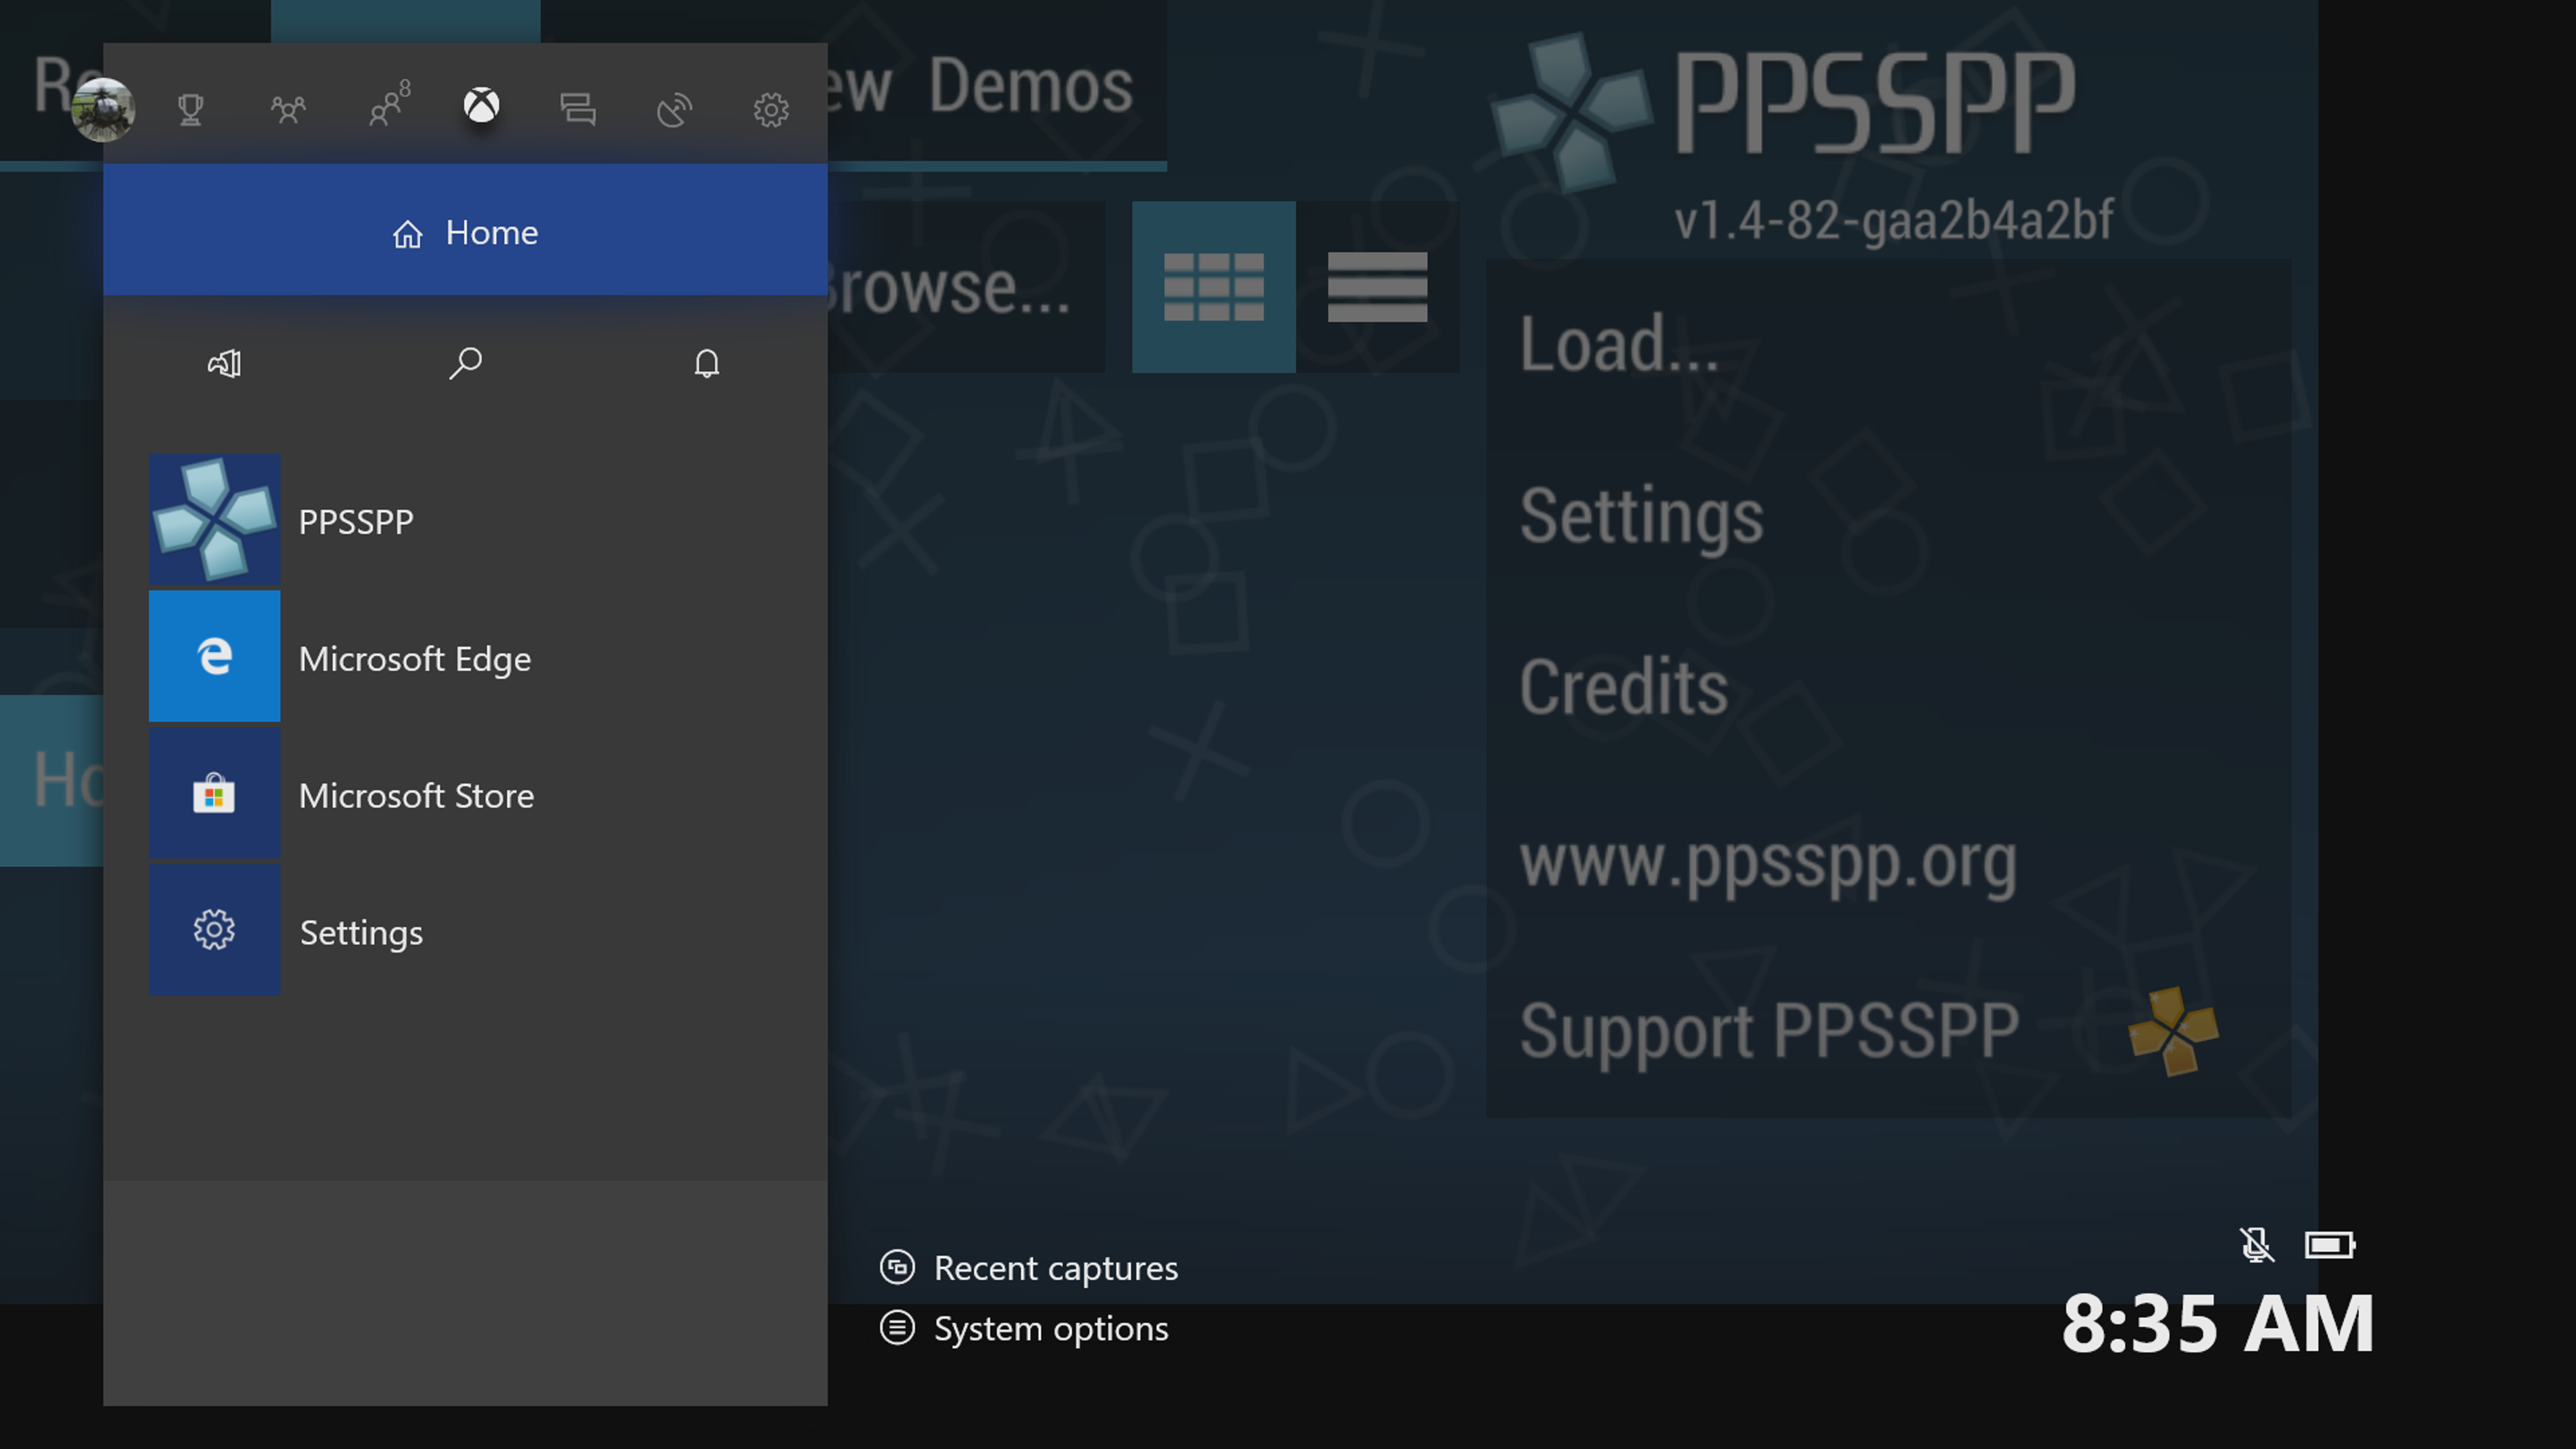2576x1449 pixels.
Task: Open the search magnifier icon
Action: [465, 363]
